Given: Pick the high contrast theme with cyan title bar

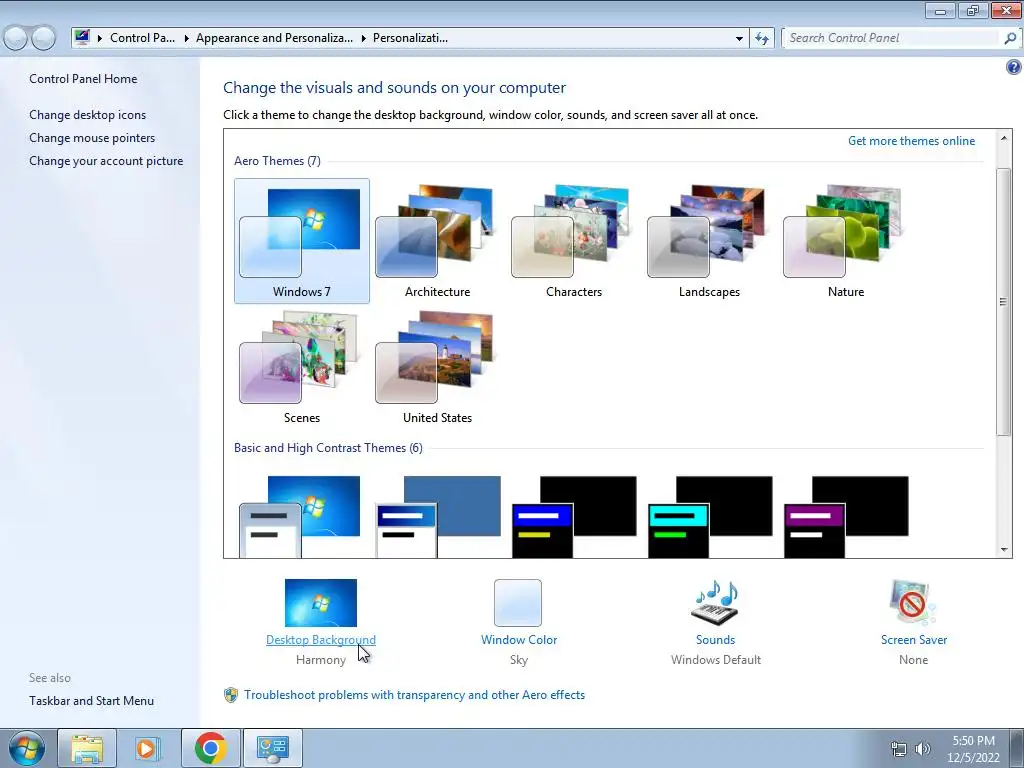Looking at the screenshot, I should (709, 516).
